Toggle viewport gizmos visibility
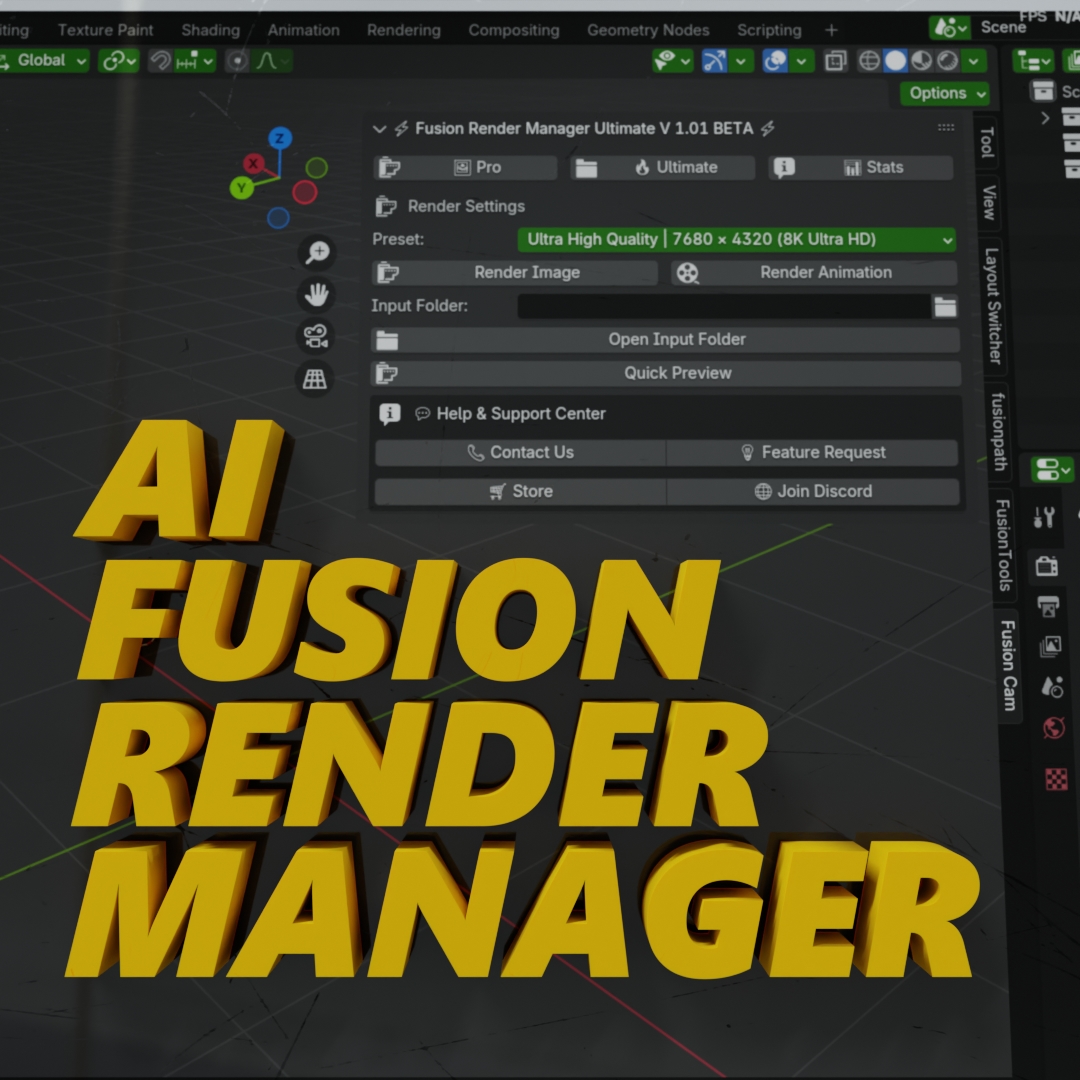Viewport: 1080px width, 1080px height. pyautogui.click(x=714, y=61)
